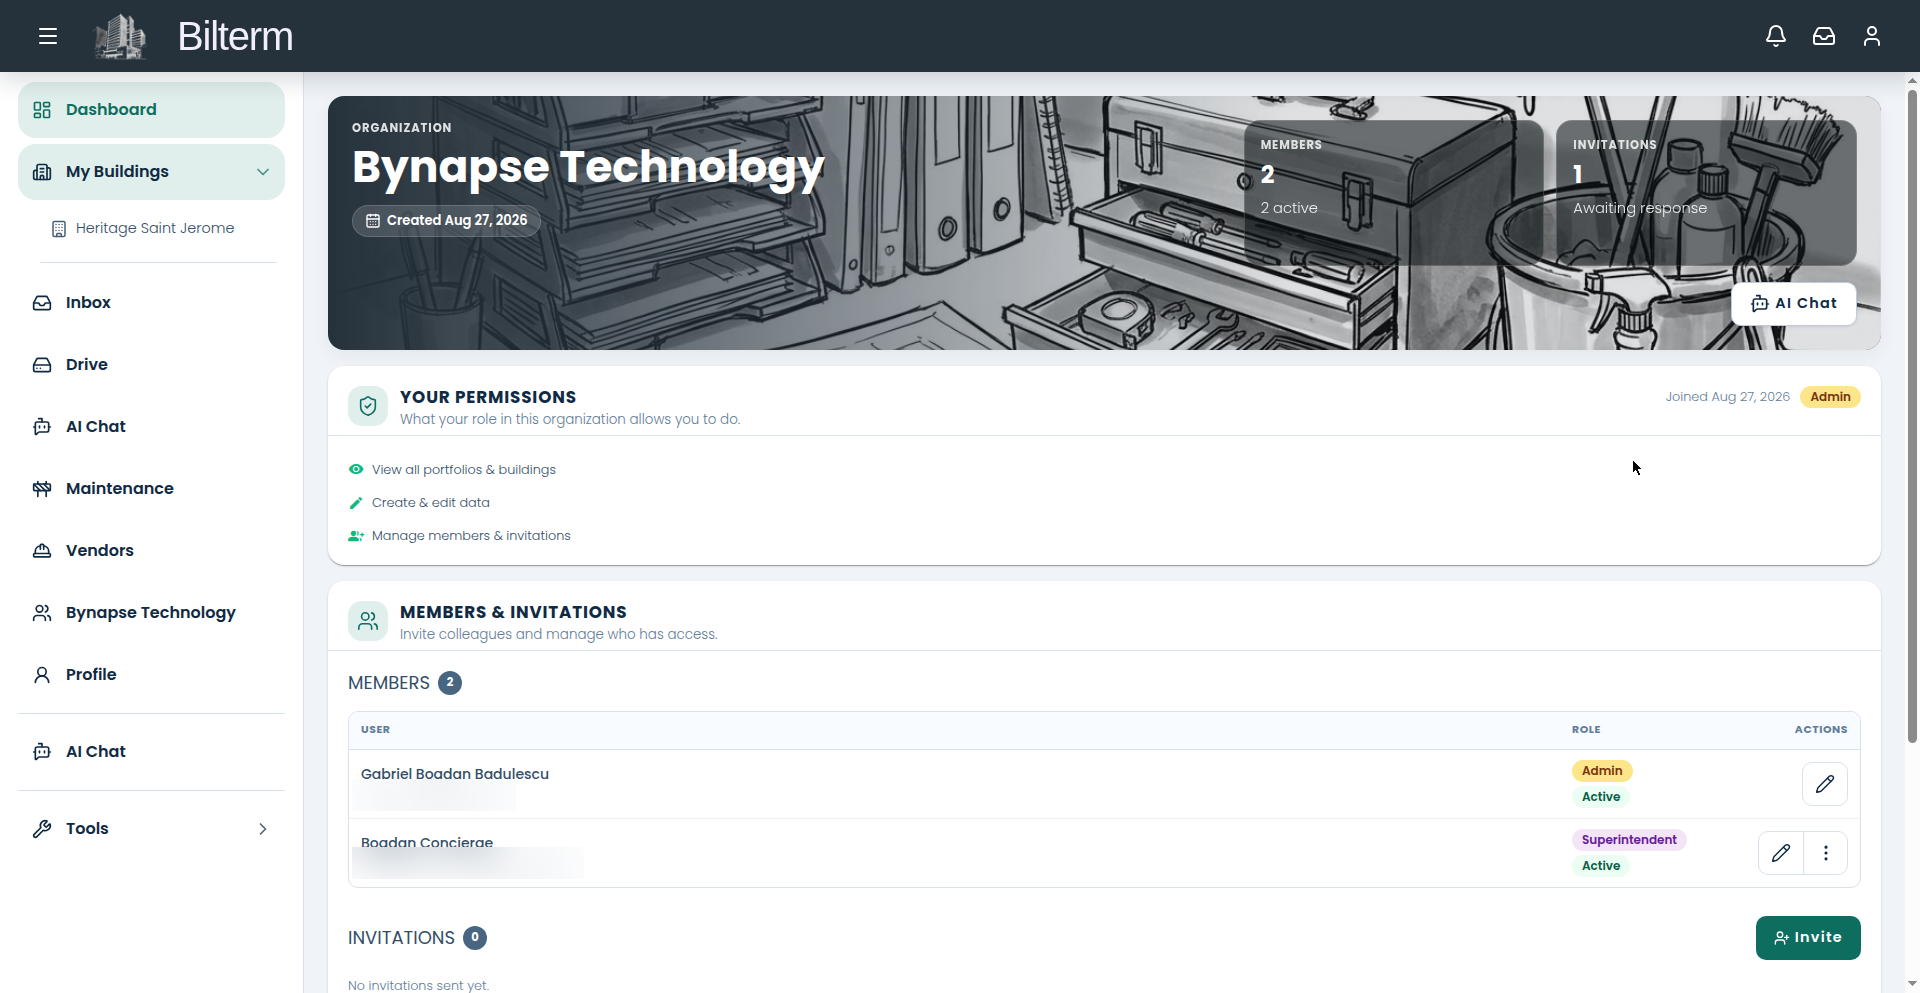Image resolution: width=1920 pixels, height=993 pixels.
Task: Open the hamburger menu icon
Action: 48,37
